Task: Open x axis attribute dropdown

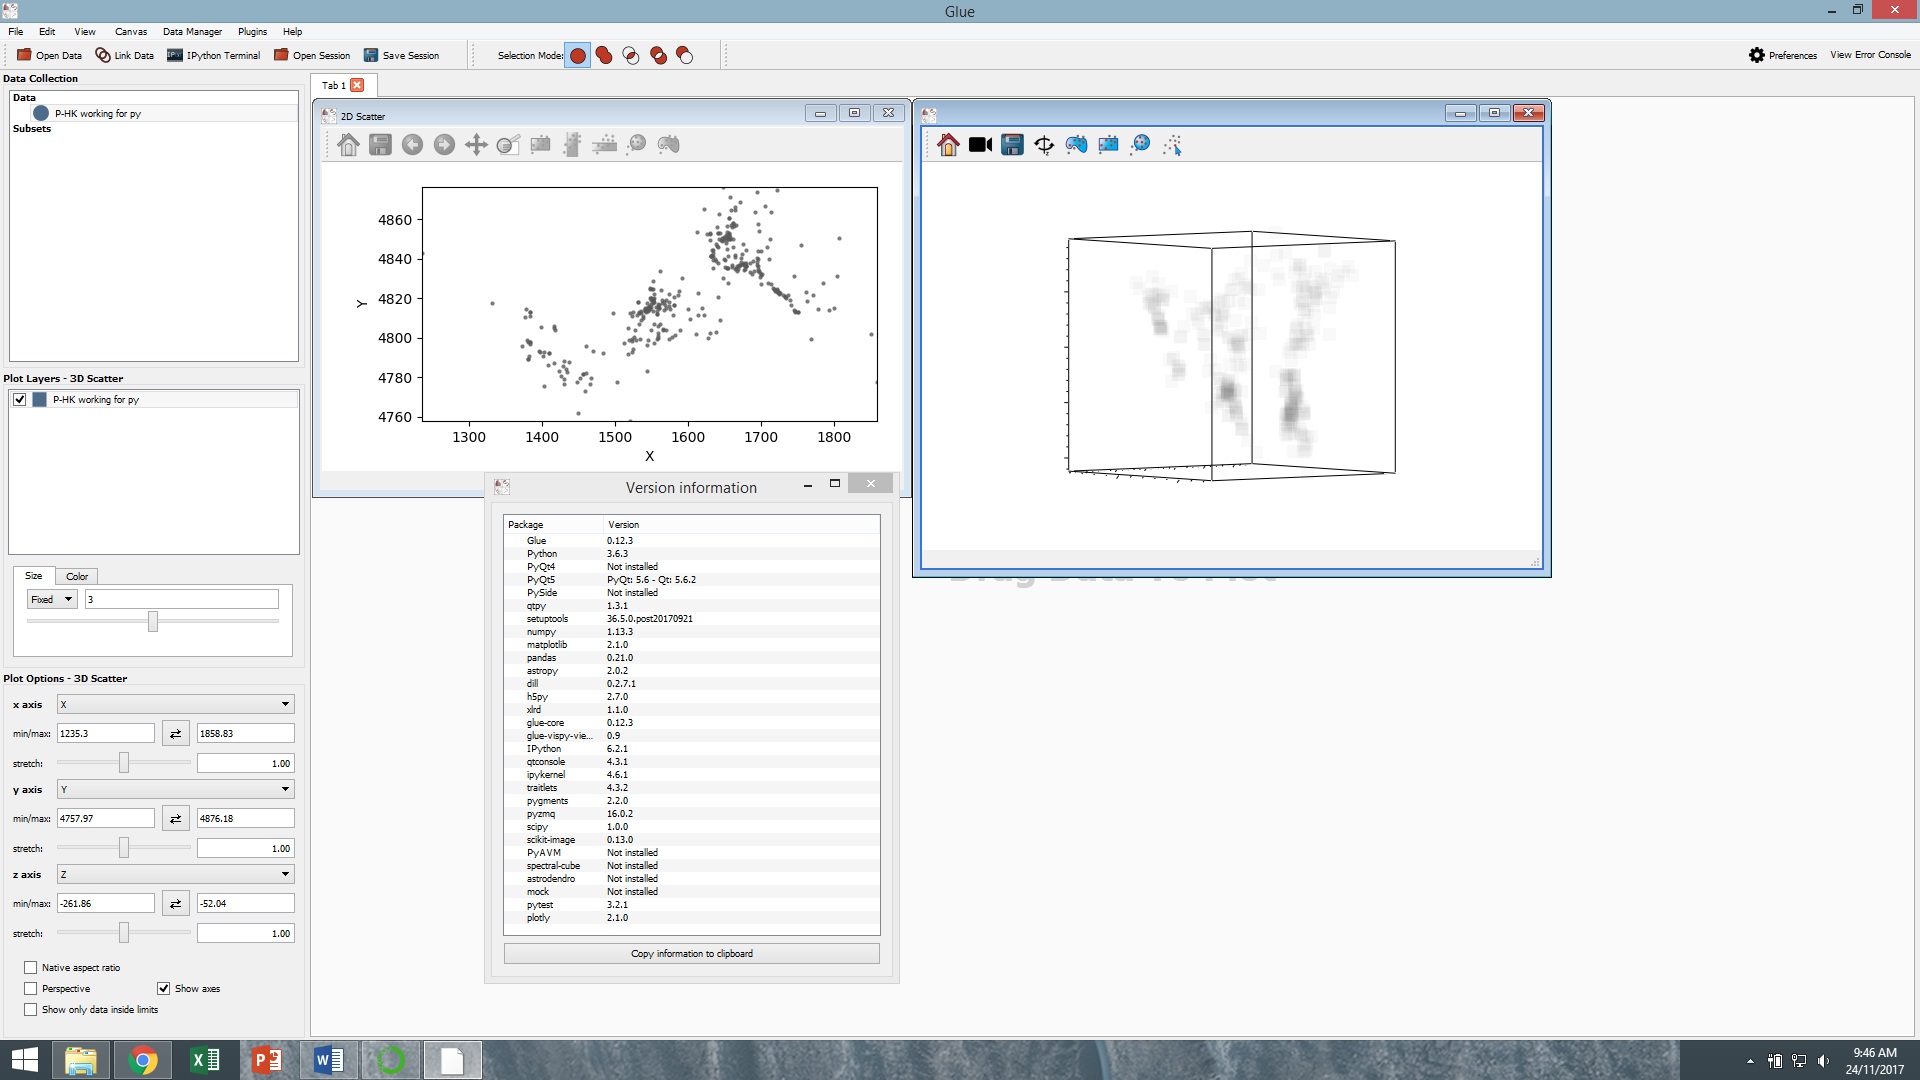Action: click(x=175, y=704)
